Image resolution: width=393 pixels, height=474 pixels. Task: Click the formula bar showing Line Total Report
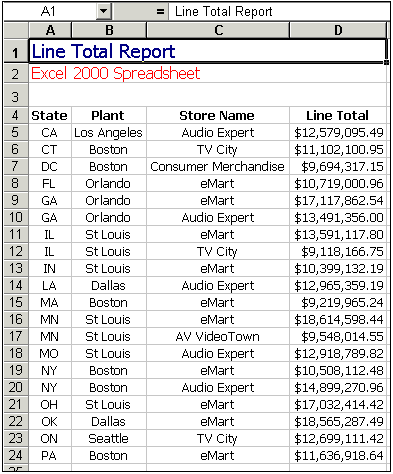tap(279, 12)
